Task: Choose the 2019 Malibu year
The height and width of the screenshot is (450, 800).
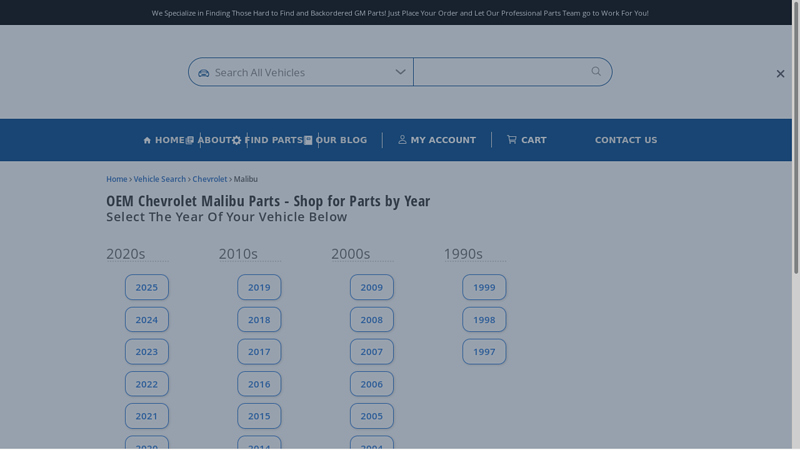Action: [259, 287]
